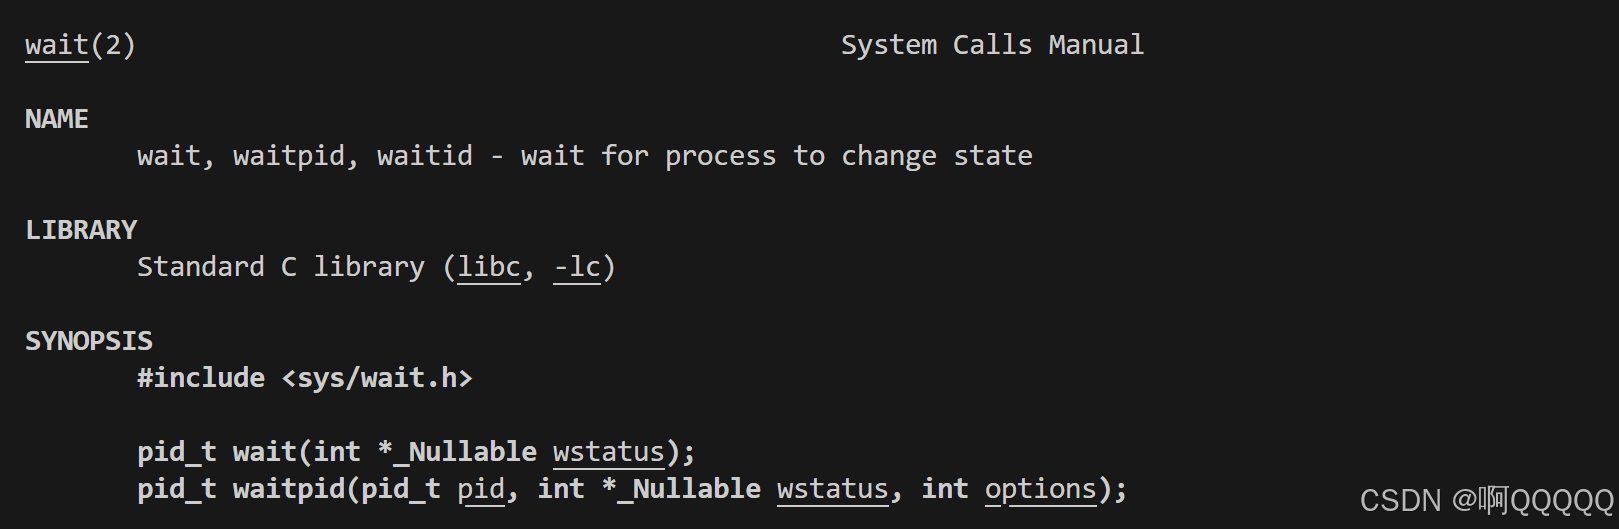
Task: Click the "Standard C library" text
Action: pyautogui.click(x=280, y=267)
